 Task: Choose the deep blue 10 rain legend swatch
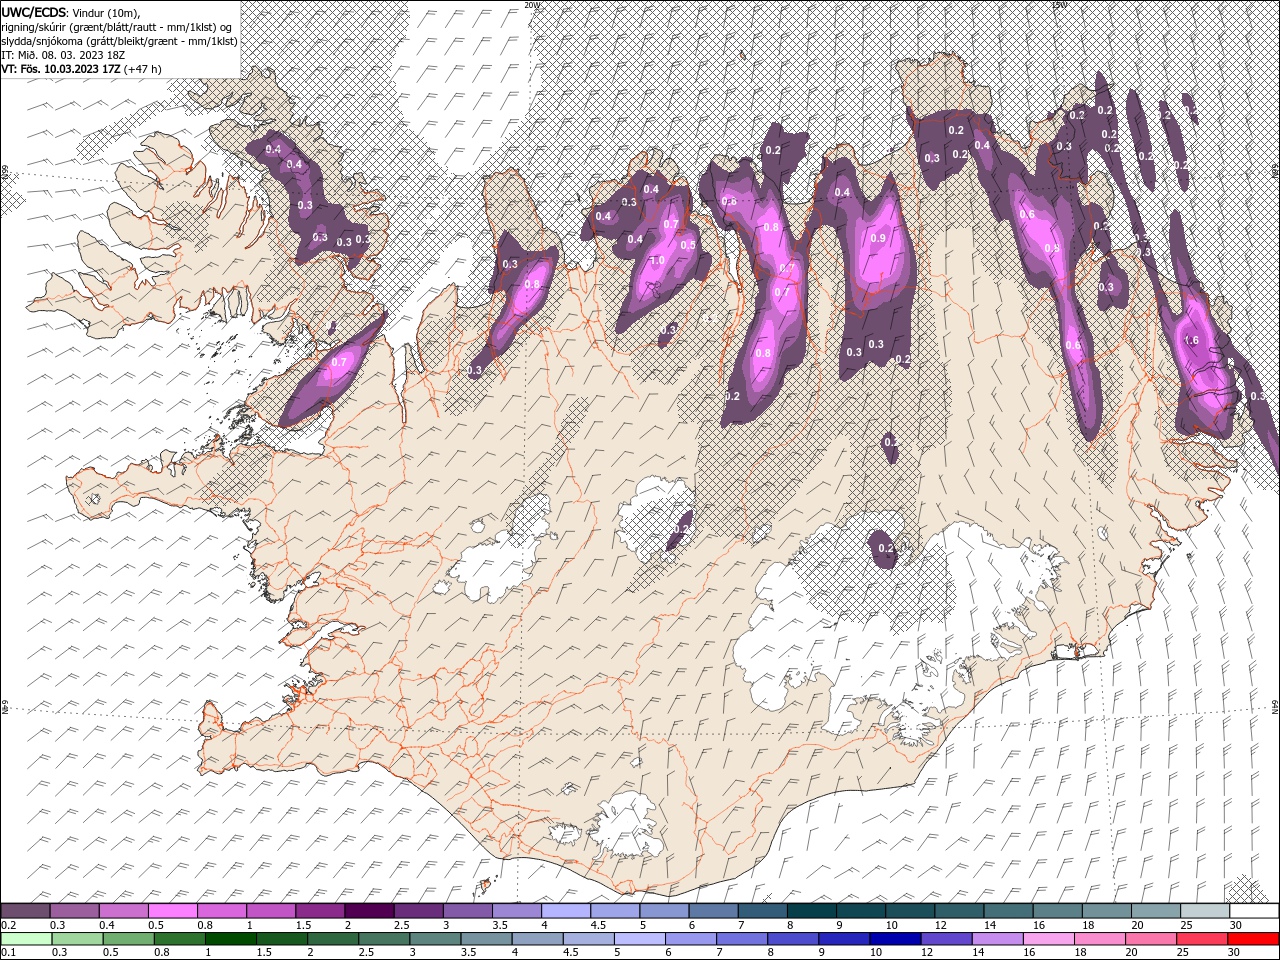[895, 939]
